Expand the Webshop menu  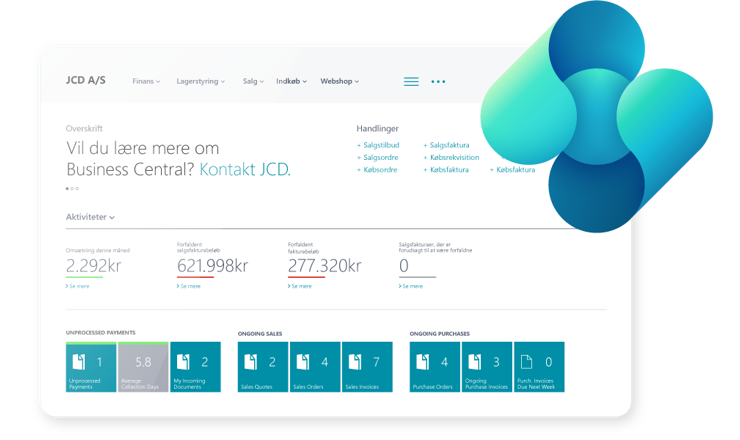coord(340,81)
